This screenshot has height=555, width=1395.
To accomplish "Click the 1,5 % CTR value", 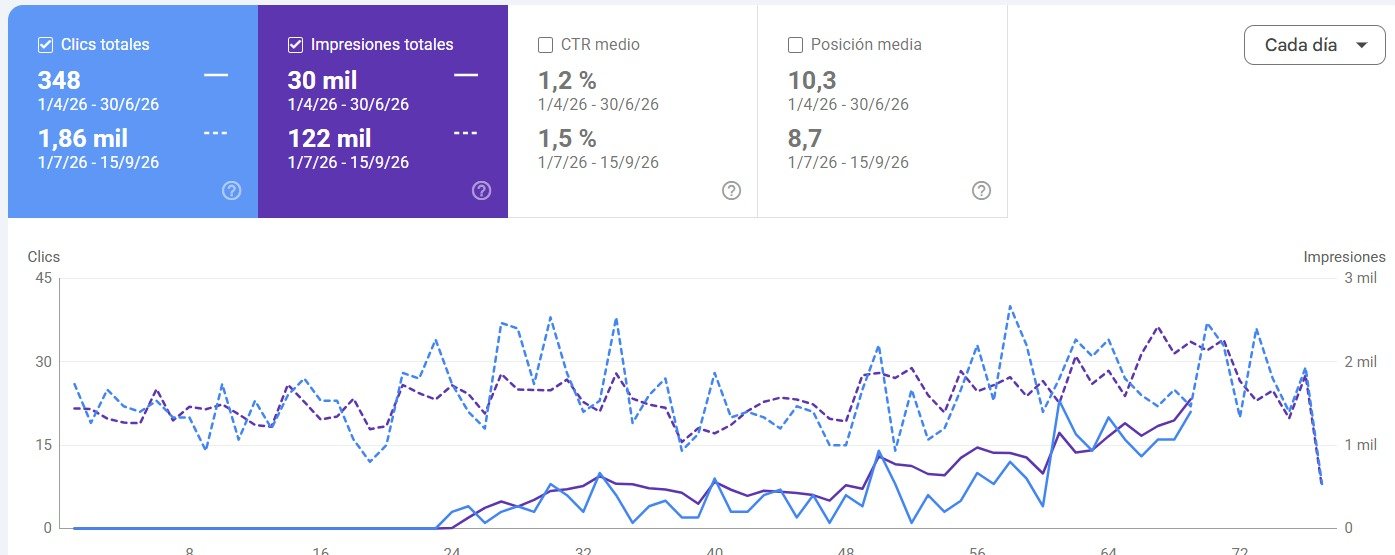I will [567, 139].
